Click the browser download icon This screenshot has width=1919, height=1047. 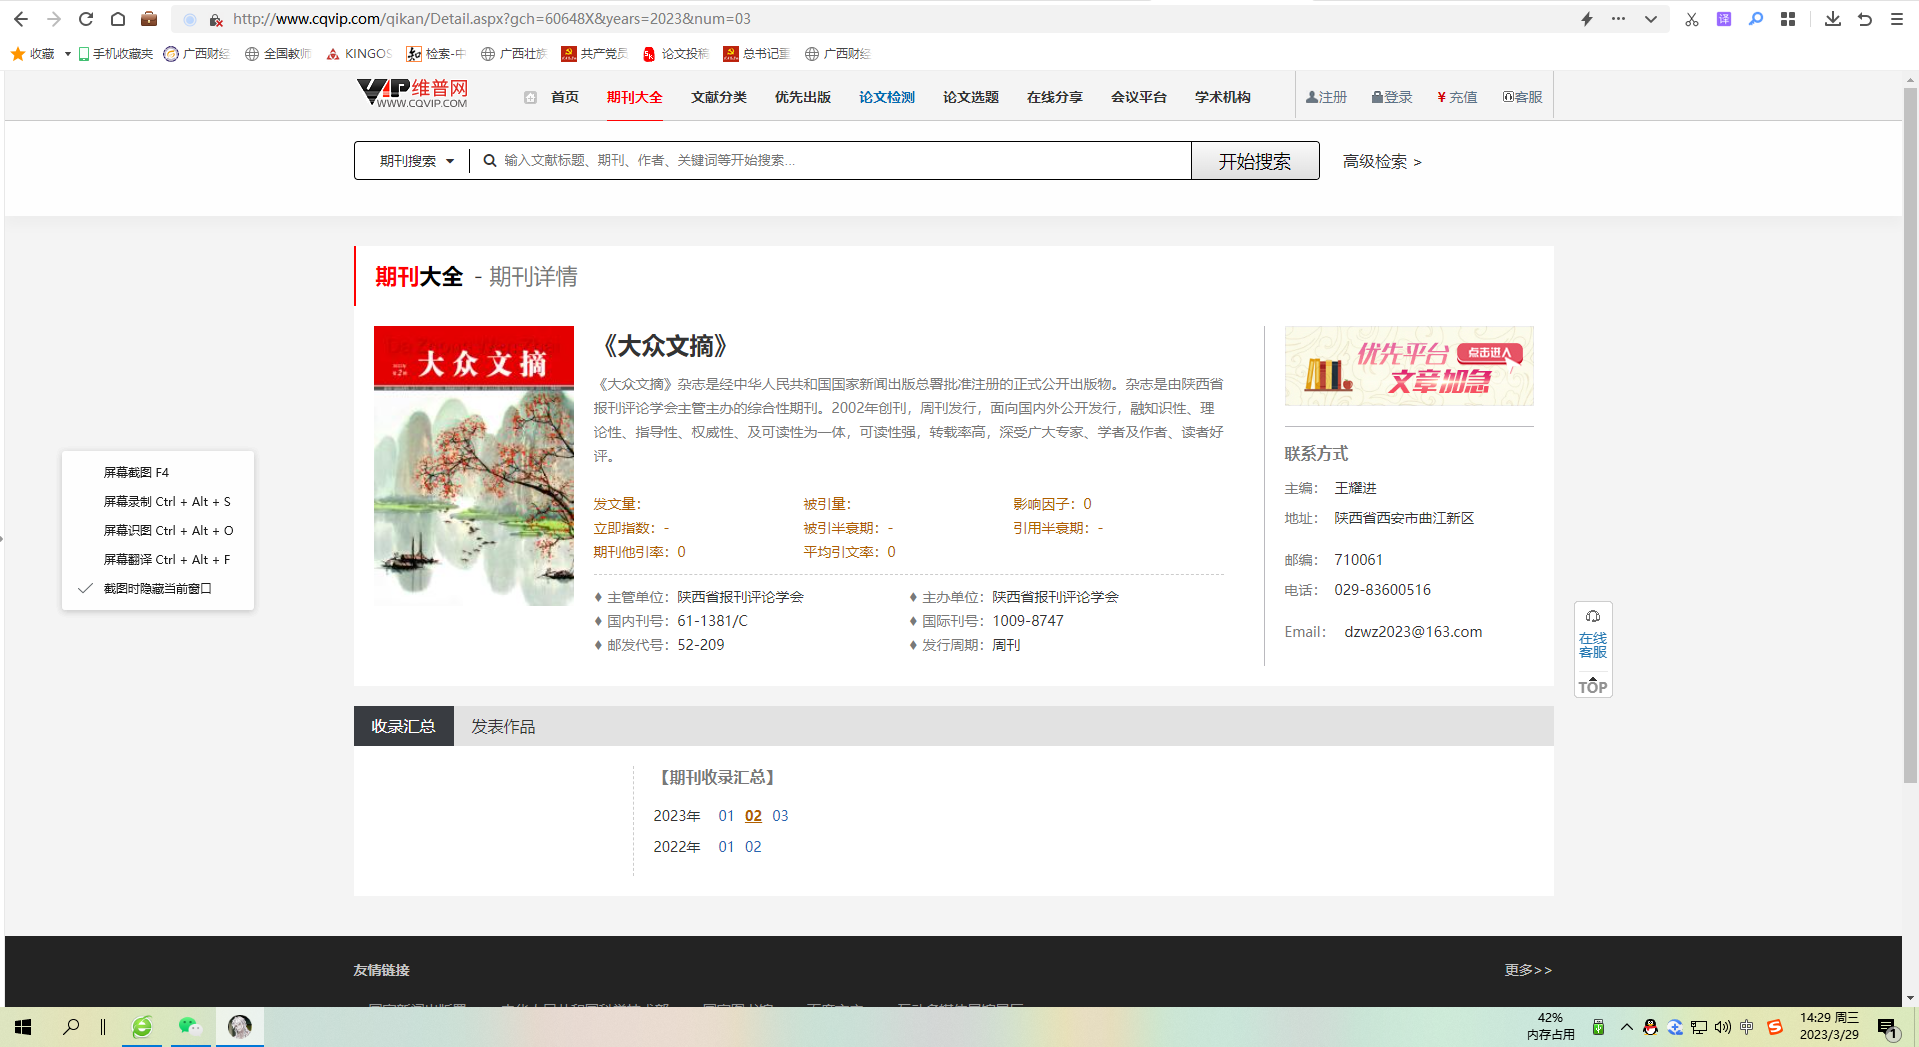(1832, 19)
